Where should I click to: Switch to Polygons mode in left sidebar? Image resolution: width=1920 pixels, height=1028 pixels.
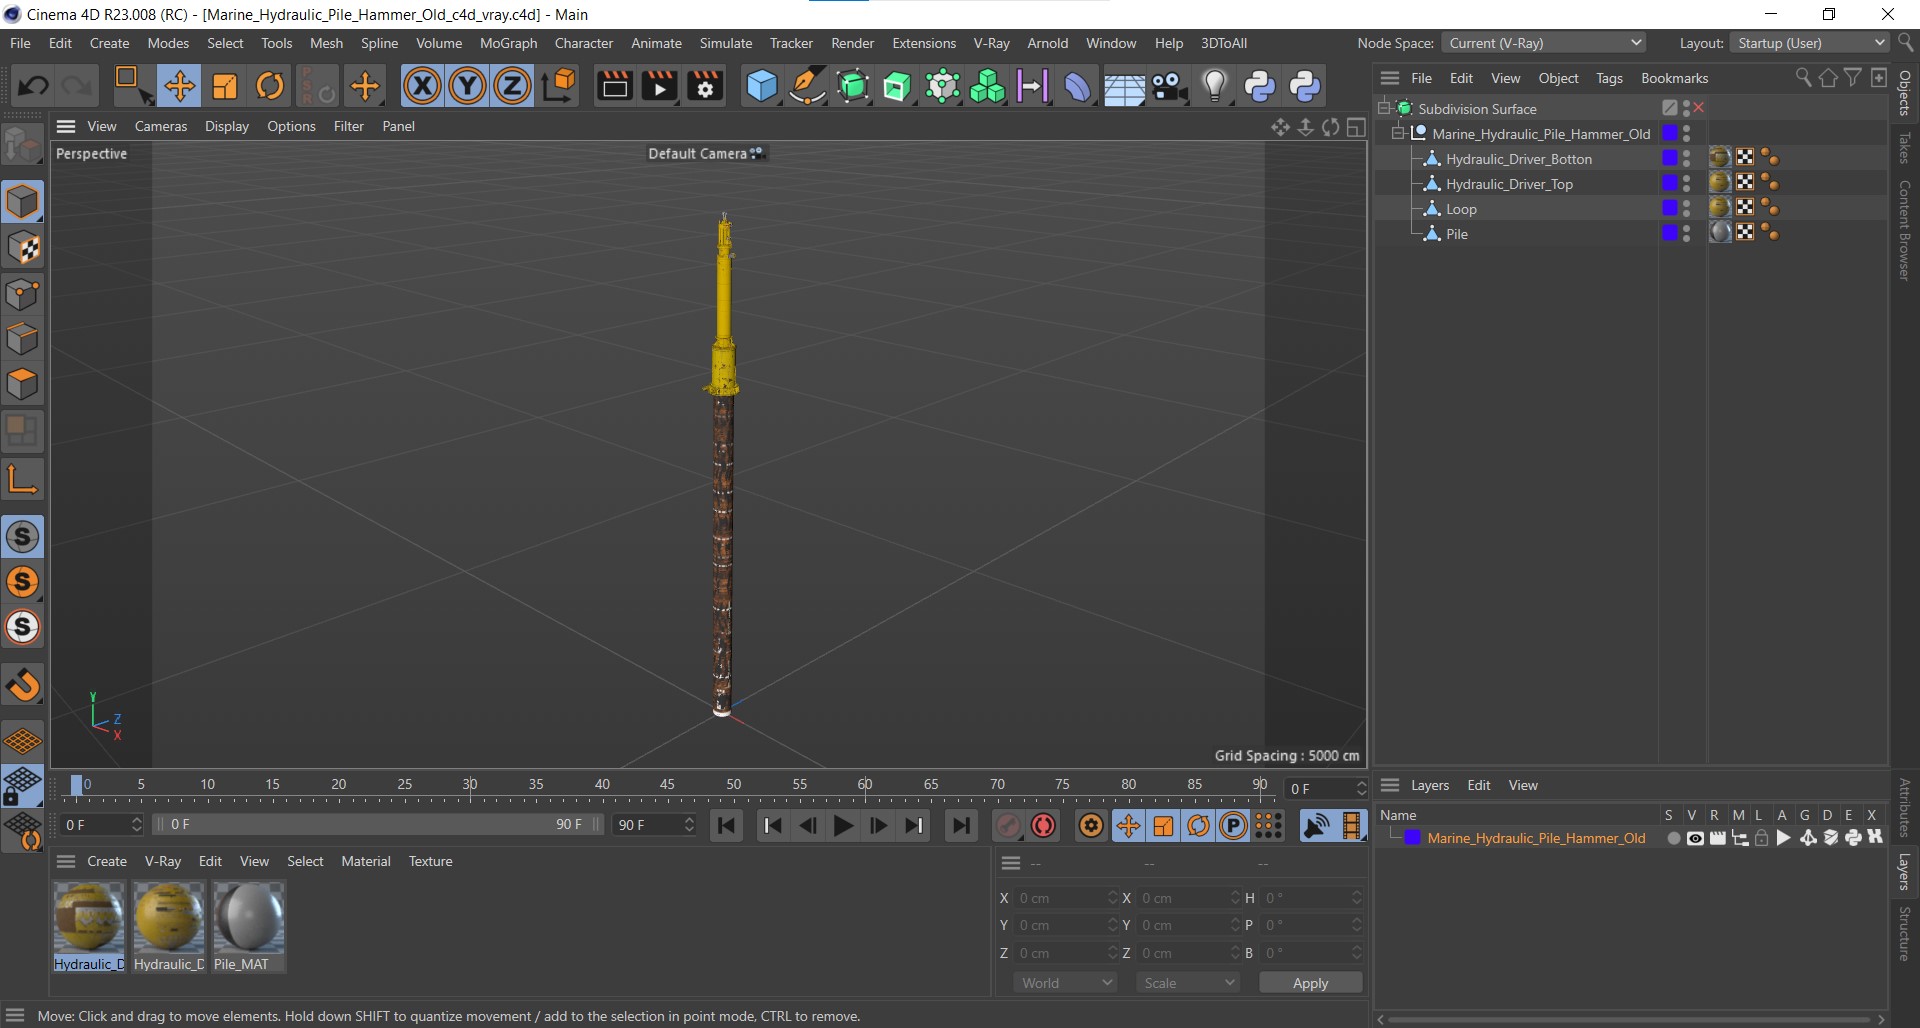(x=22, y=385)
